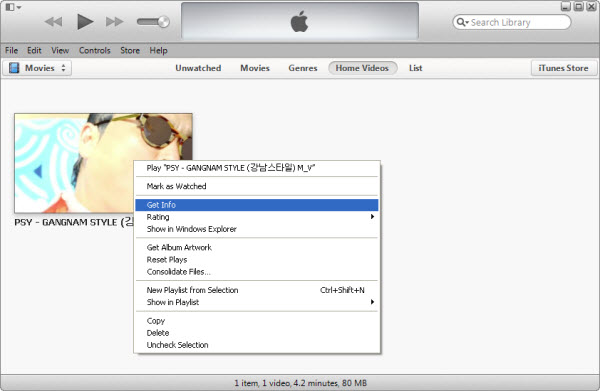Switch to the Unwatched tab
Viewport: 600px width, 391px height.
coord(198,68)
